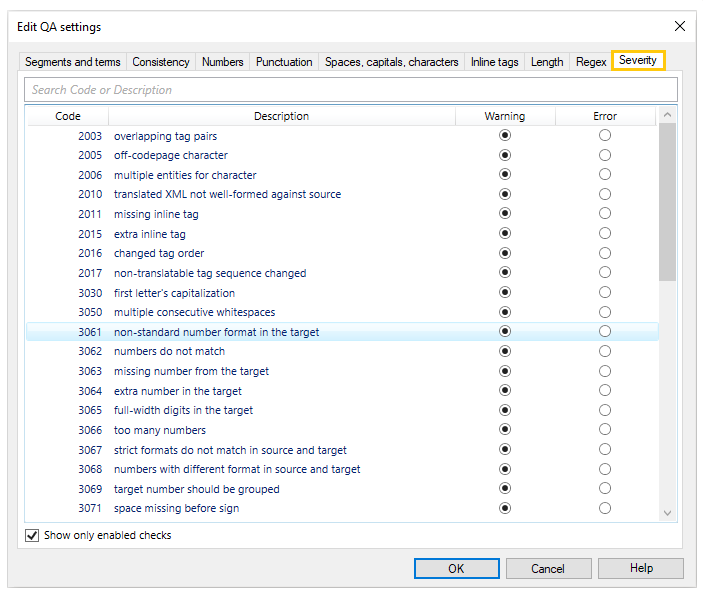
Task: Sort the list by Code column header
Action: point(67,116)
